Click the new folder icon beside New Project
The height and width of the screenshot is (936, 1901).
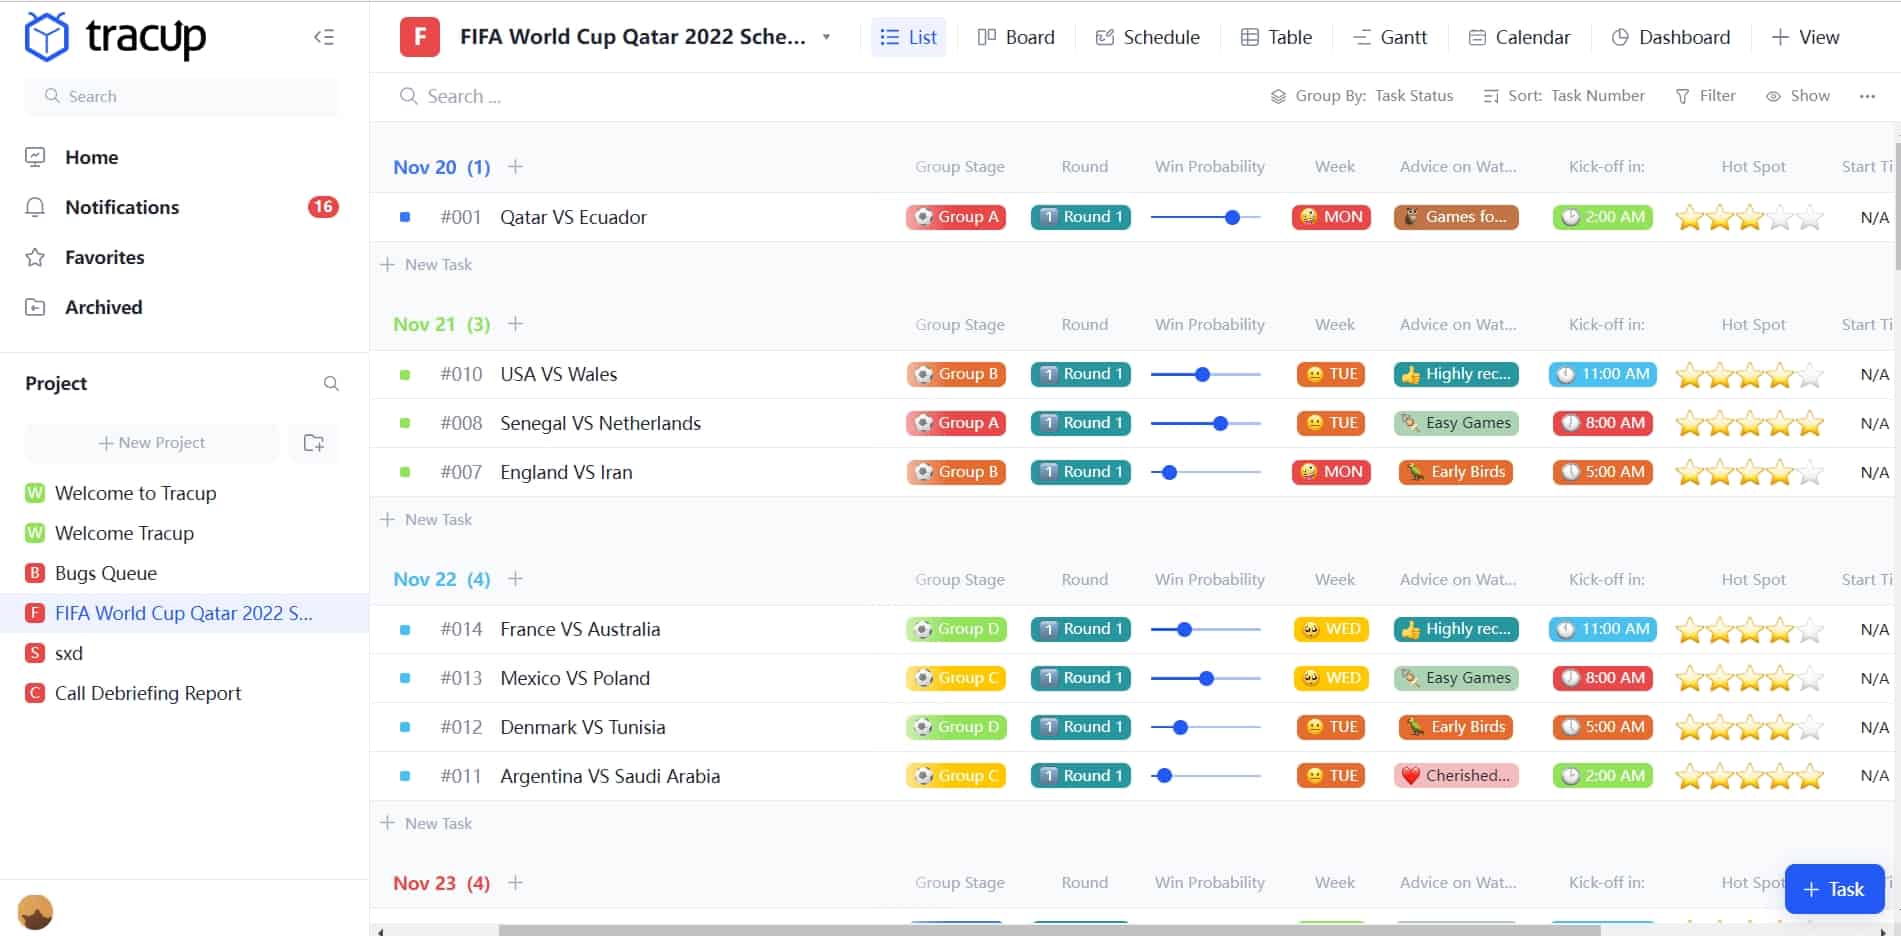pos(313,443)
